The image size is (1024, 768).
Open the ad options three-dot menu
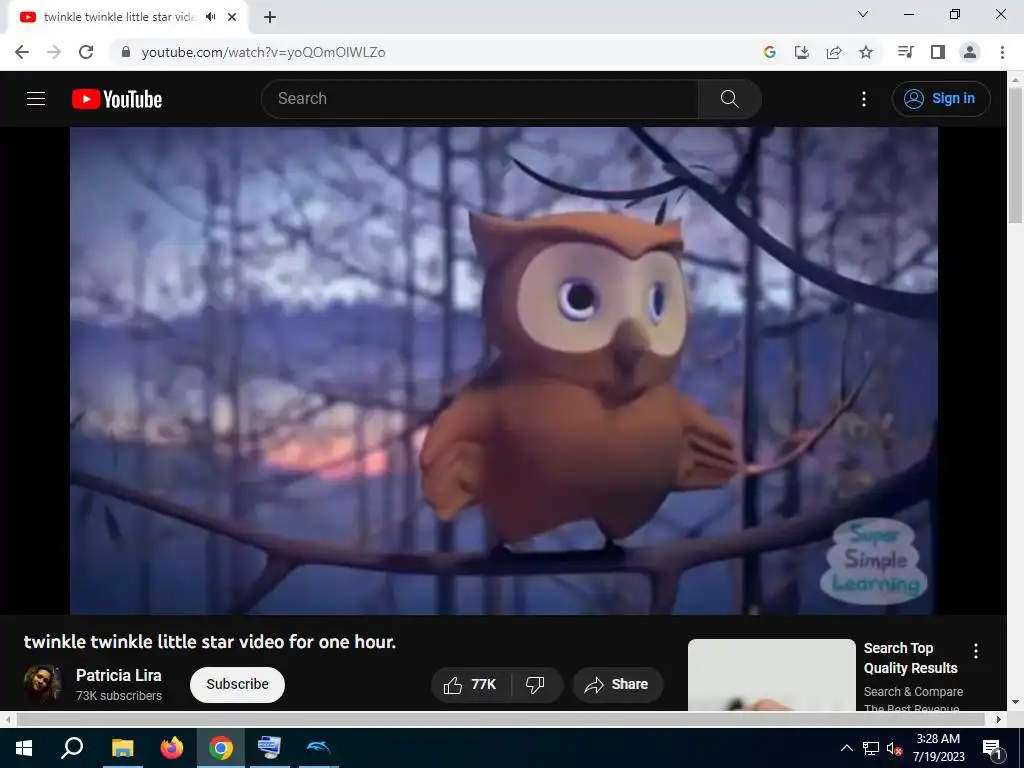[976, 650]
